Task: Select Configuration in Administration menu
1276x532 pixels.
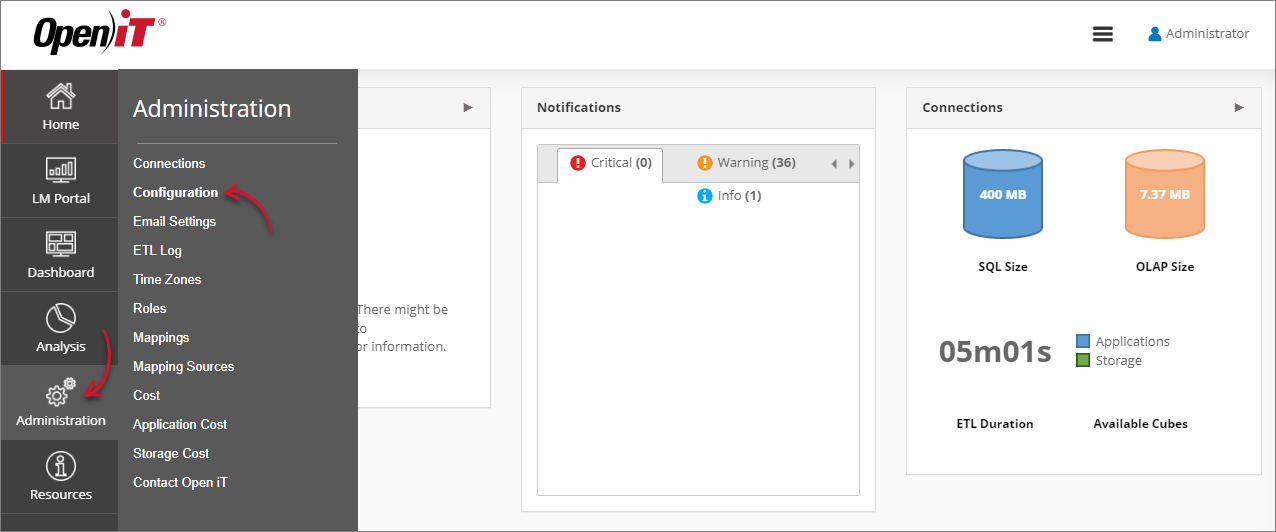Action: (175, 192)
